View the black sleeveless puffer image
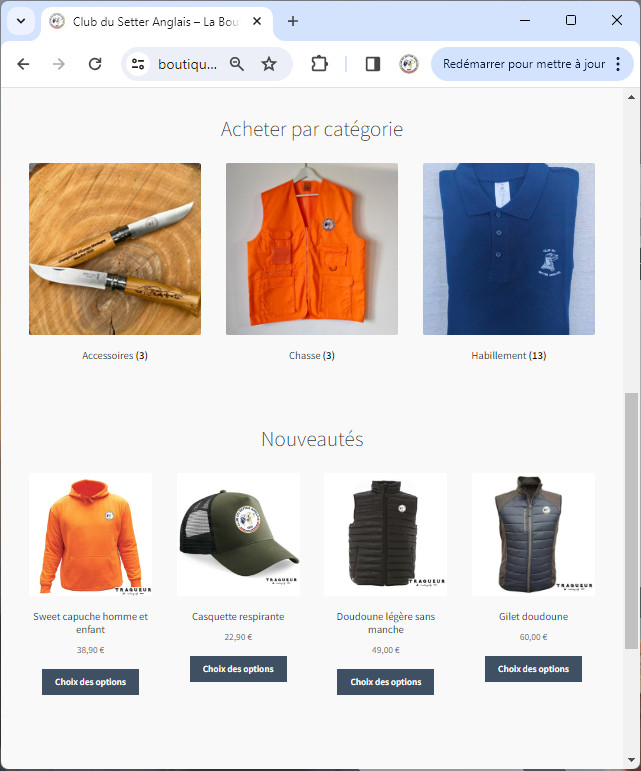The width and height of the screenshot is (641, 771). 386,534
